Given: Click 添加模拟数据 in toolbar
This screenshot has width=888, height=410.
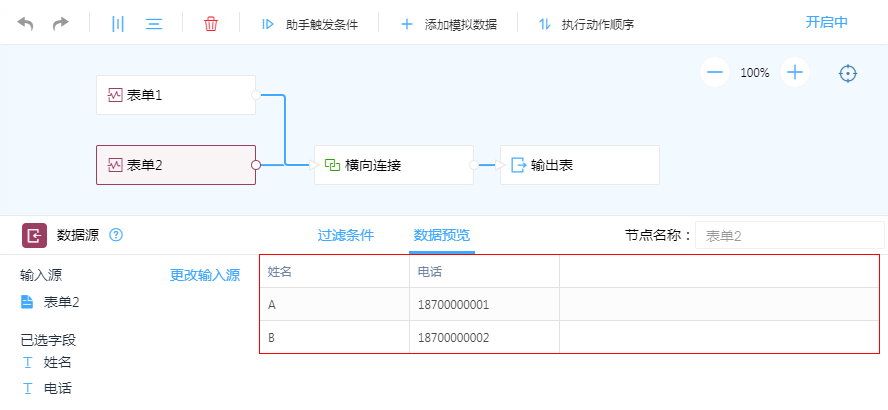Looking at the screenshot, I should click(x=449, y=24).
